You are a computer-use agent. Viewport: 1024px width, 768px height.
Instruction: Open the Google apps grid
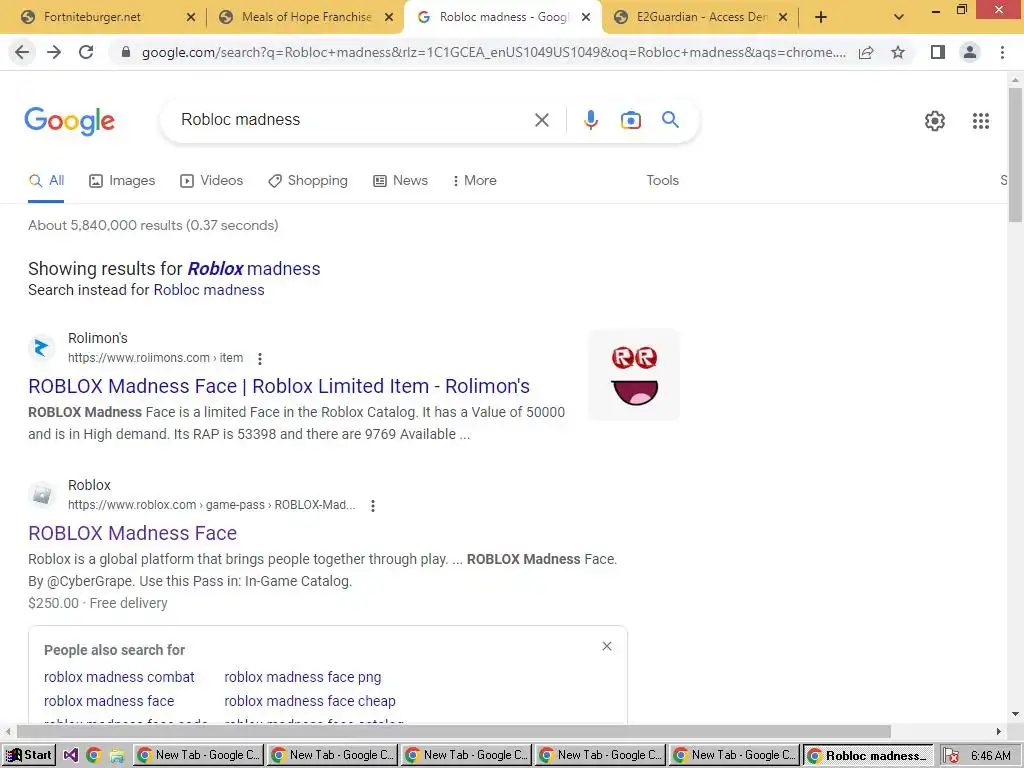[x=980, y=121]
